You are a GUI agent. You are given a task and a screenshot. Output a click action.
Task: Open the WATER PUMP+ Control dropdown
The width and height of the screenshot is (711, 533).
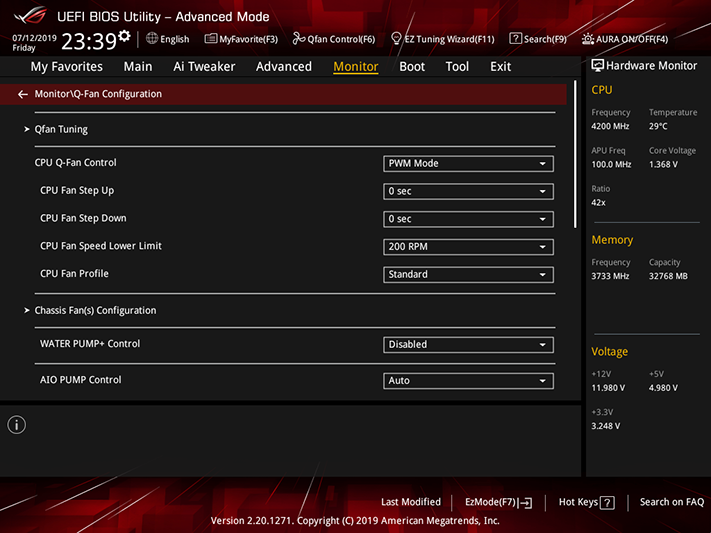point(468,344)
